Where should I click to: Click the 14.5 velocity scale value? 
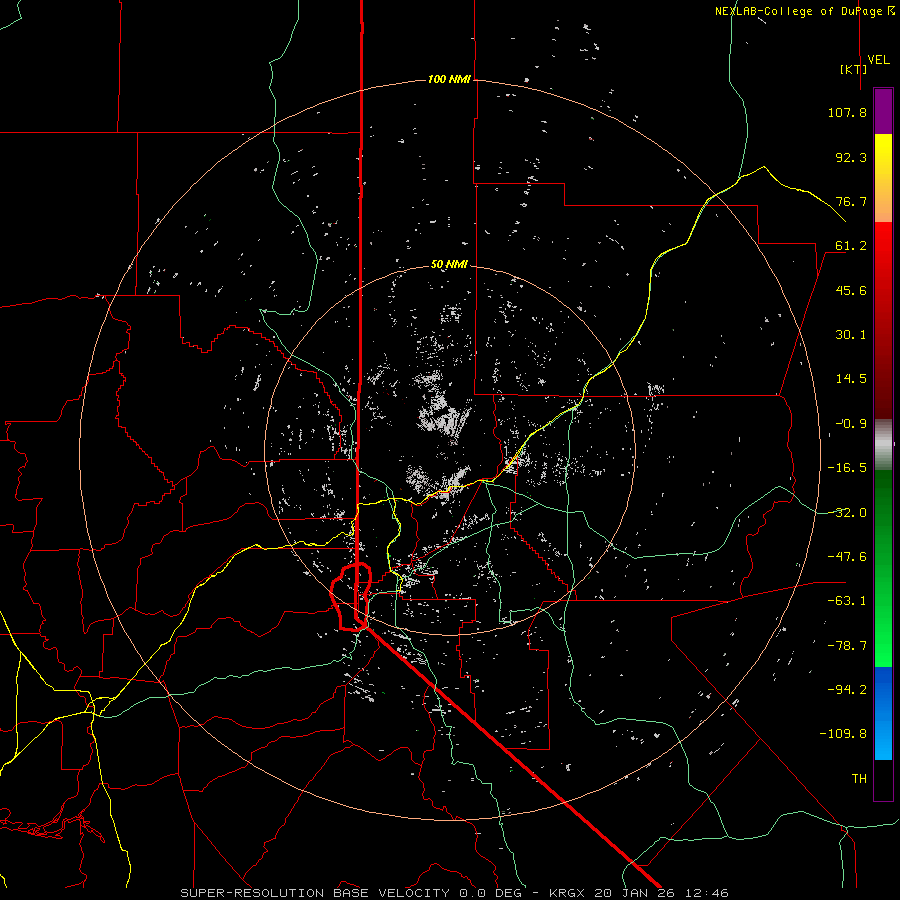851,379
